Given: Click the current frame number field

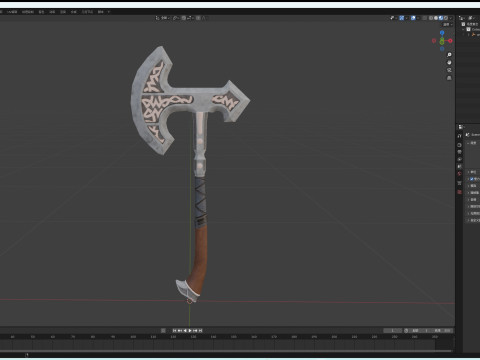Looking at the screenshot, I should (393, 330).
